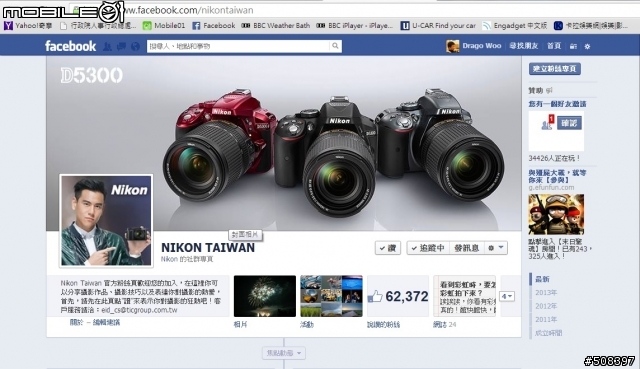Open the last bookmark right of Engadget

[591, 26]
